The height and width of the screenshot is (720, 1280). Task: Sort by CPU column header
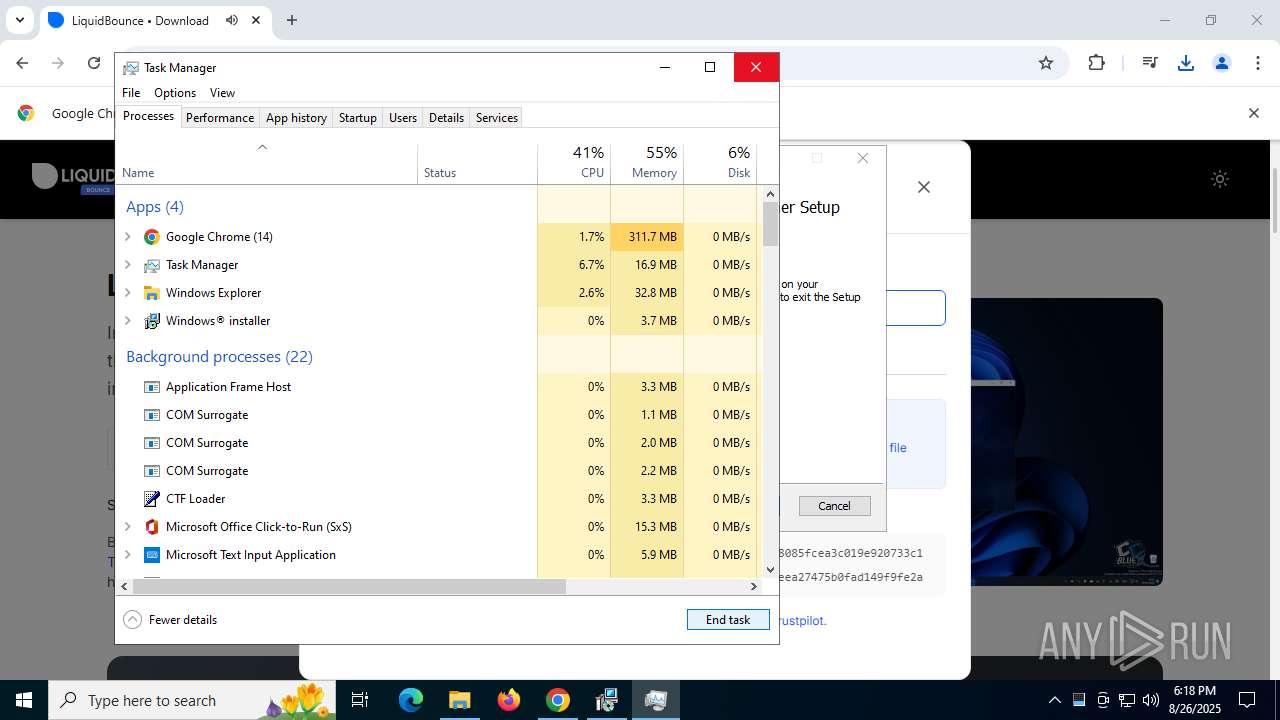tap(574, 163)
